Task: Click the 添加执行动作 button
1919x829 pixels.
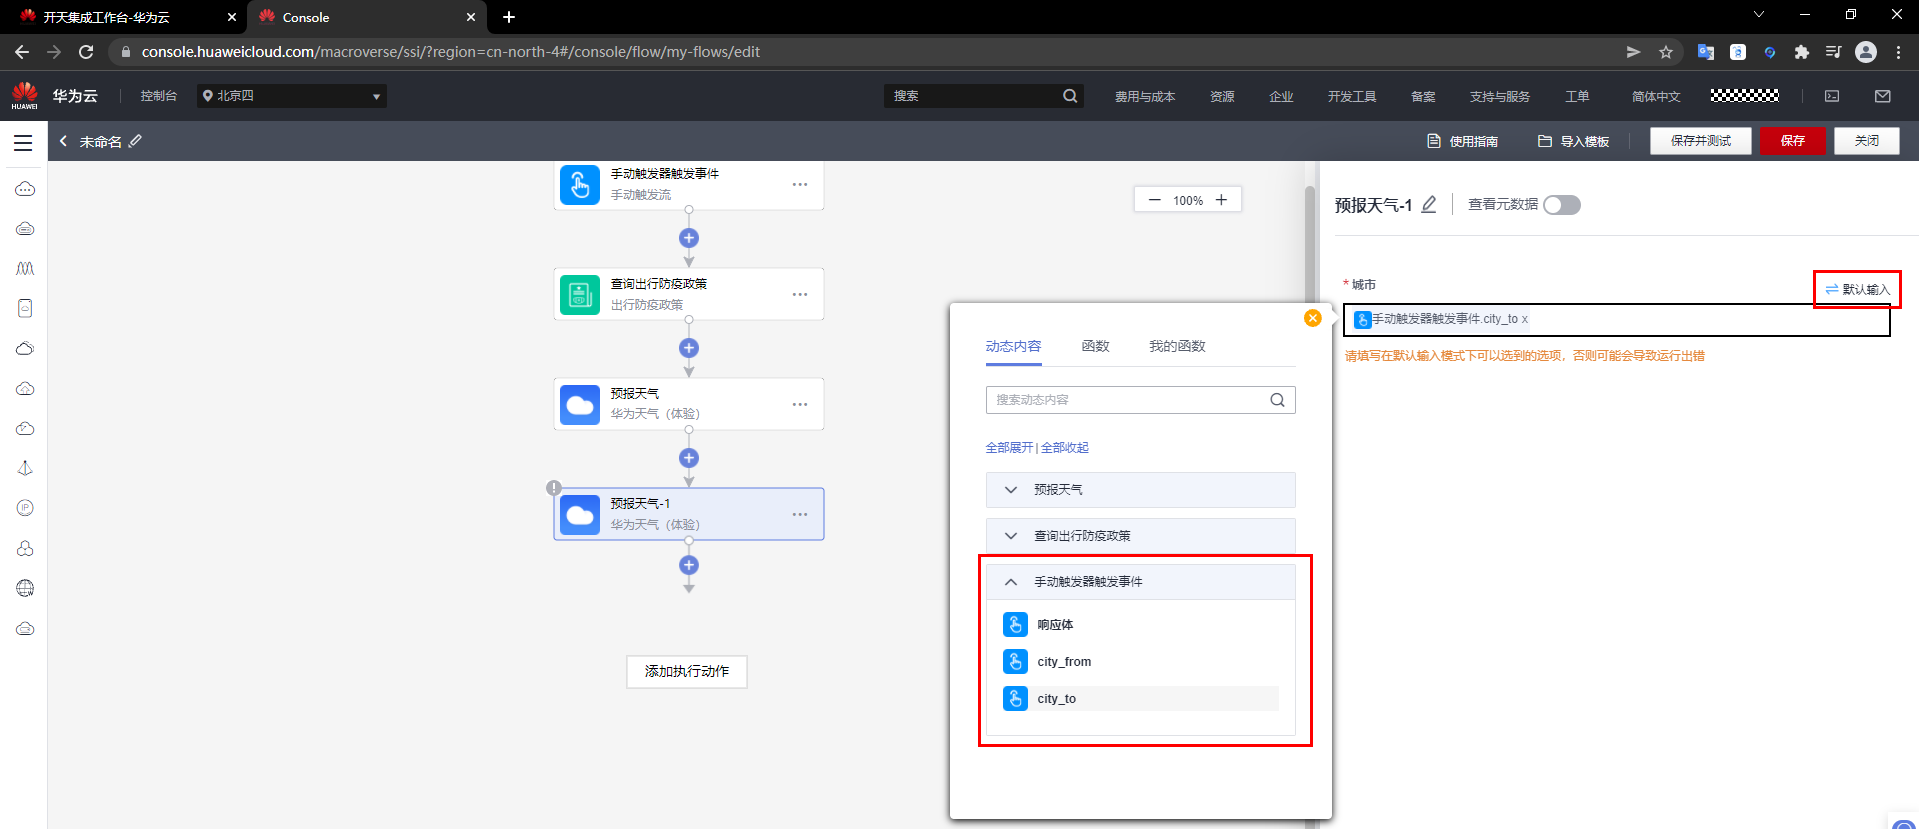Action: point(687,671)
